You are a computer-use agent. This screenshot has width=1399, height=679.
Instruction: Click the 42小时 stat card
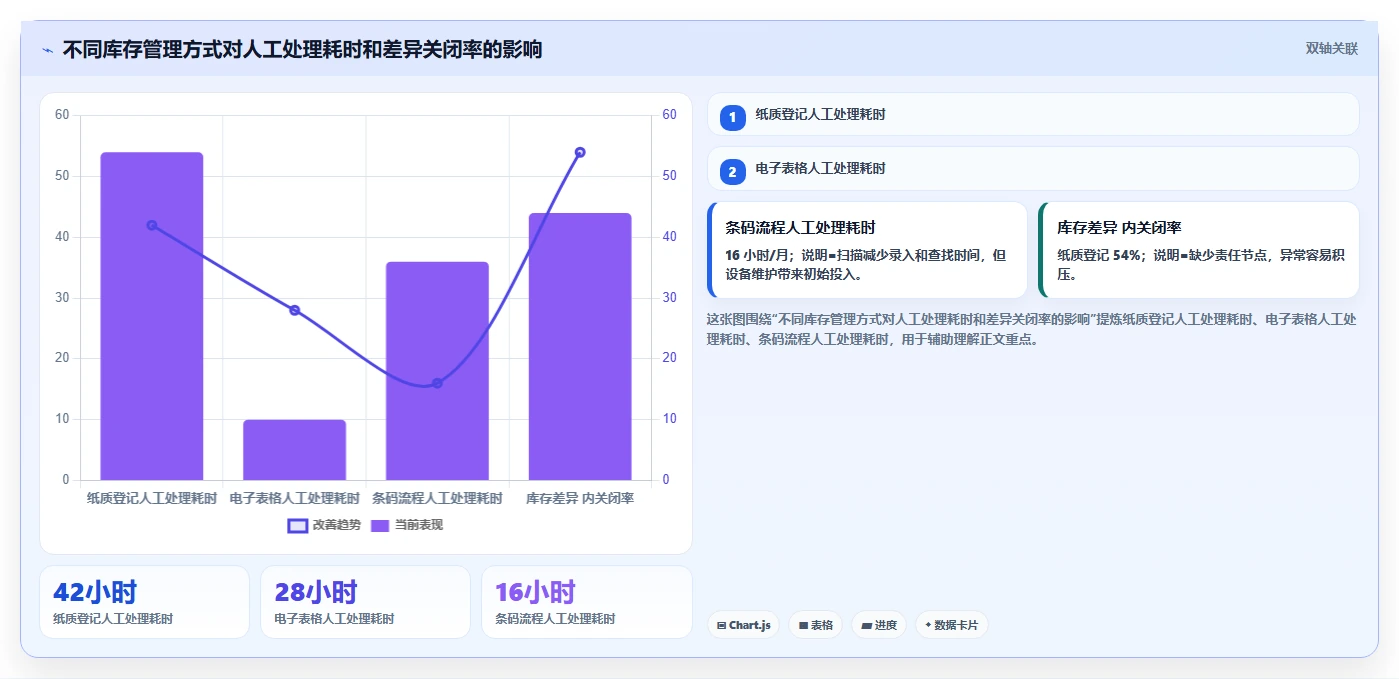(x=144, y=602)
